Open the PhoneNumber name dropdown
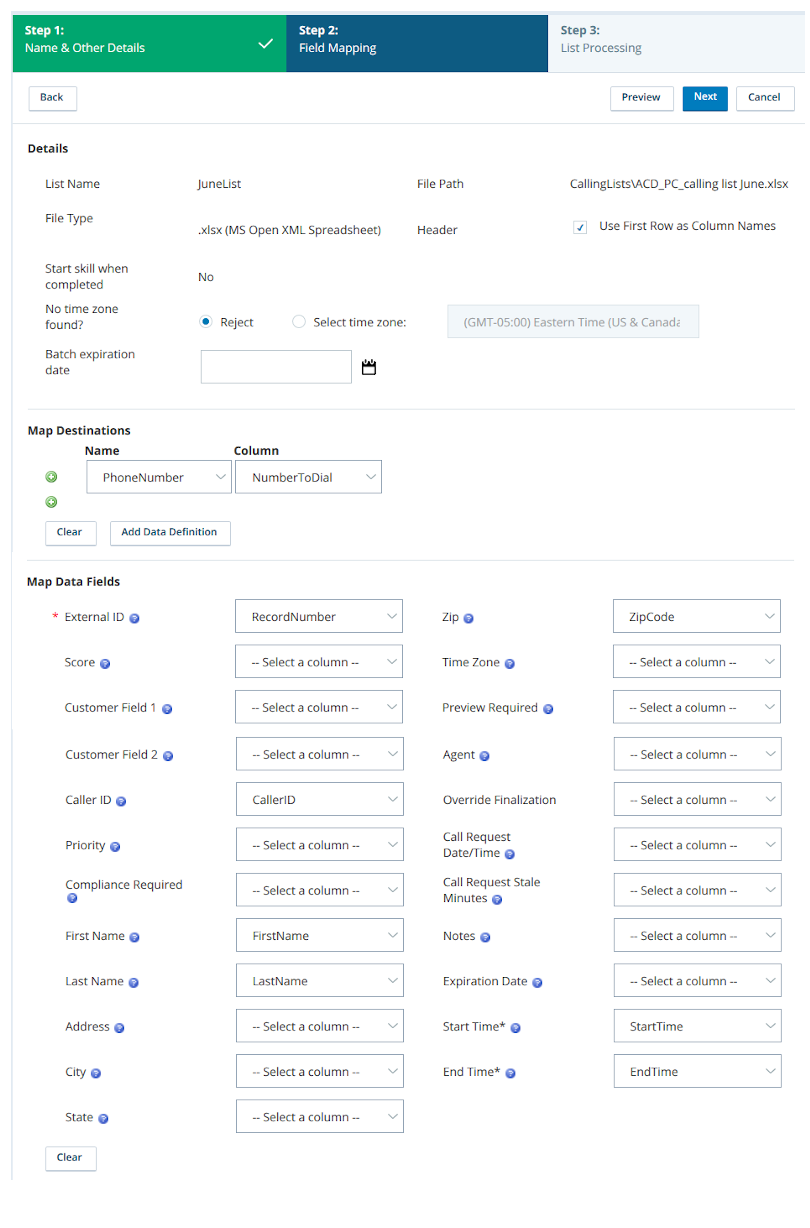This screenshot has height=1228, width=810. click(x=158, y=477)
